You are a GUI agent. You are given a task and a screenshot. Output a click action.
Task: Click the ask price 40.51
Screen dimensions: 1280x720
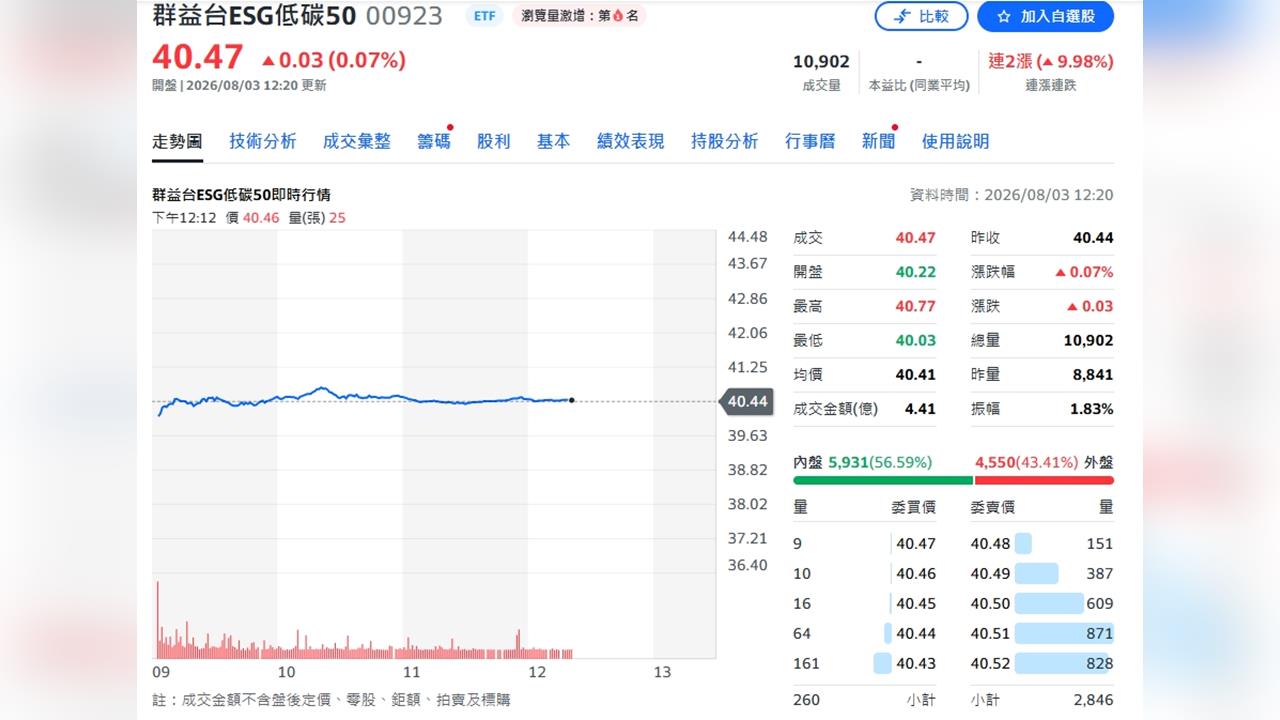coord(990,633)
